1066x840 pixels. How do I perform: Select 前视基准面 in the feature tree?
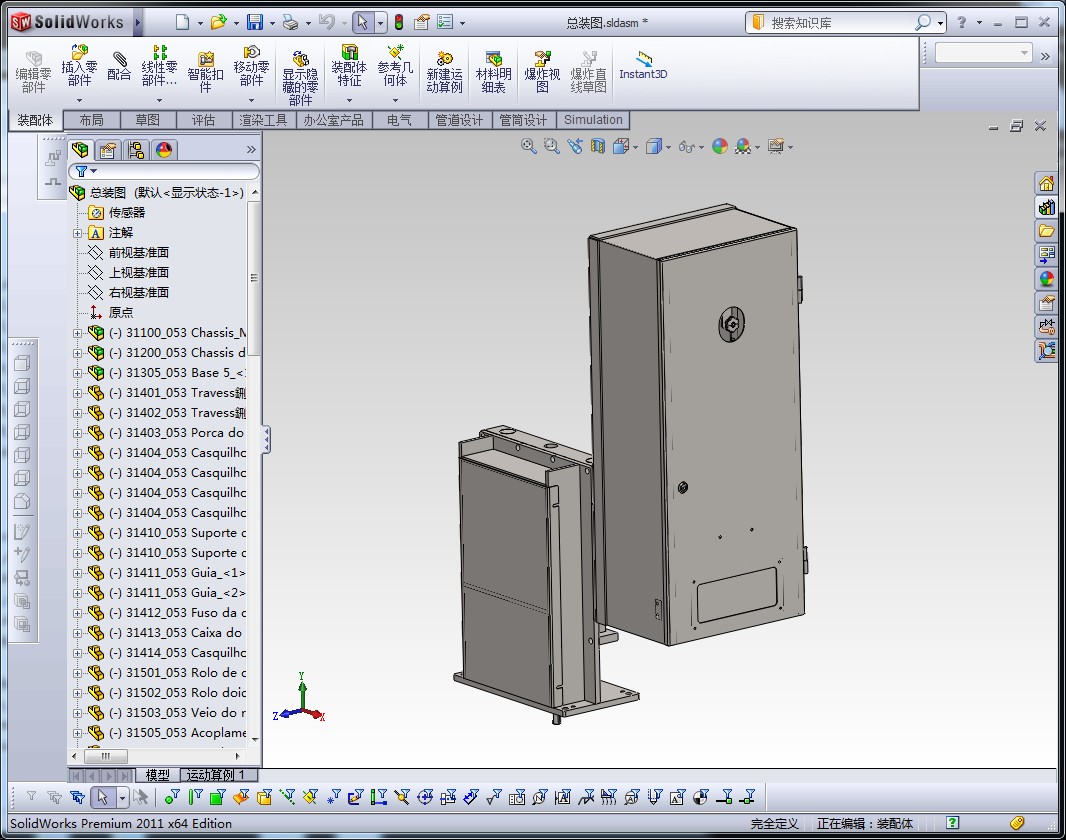click(139, 253)
